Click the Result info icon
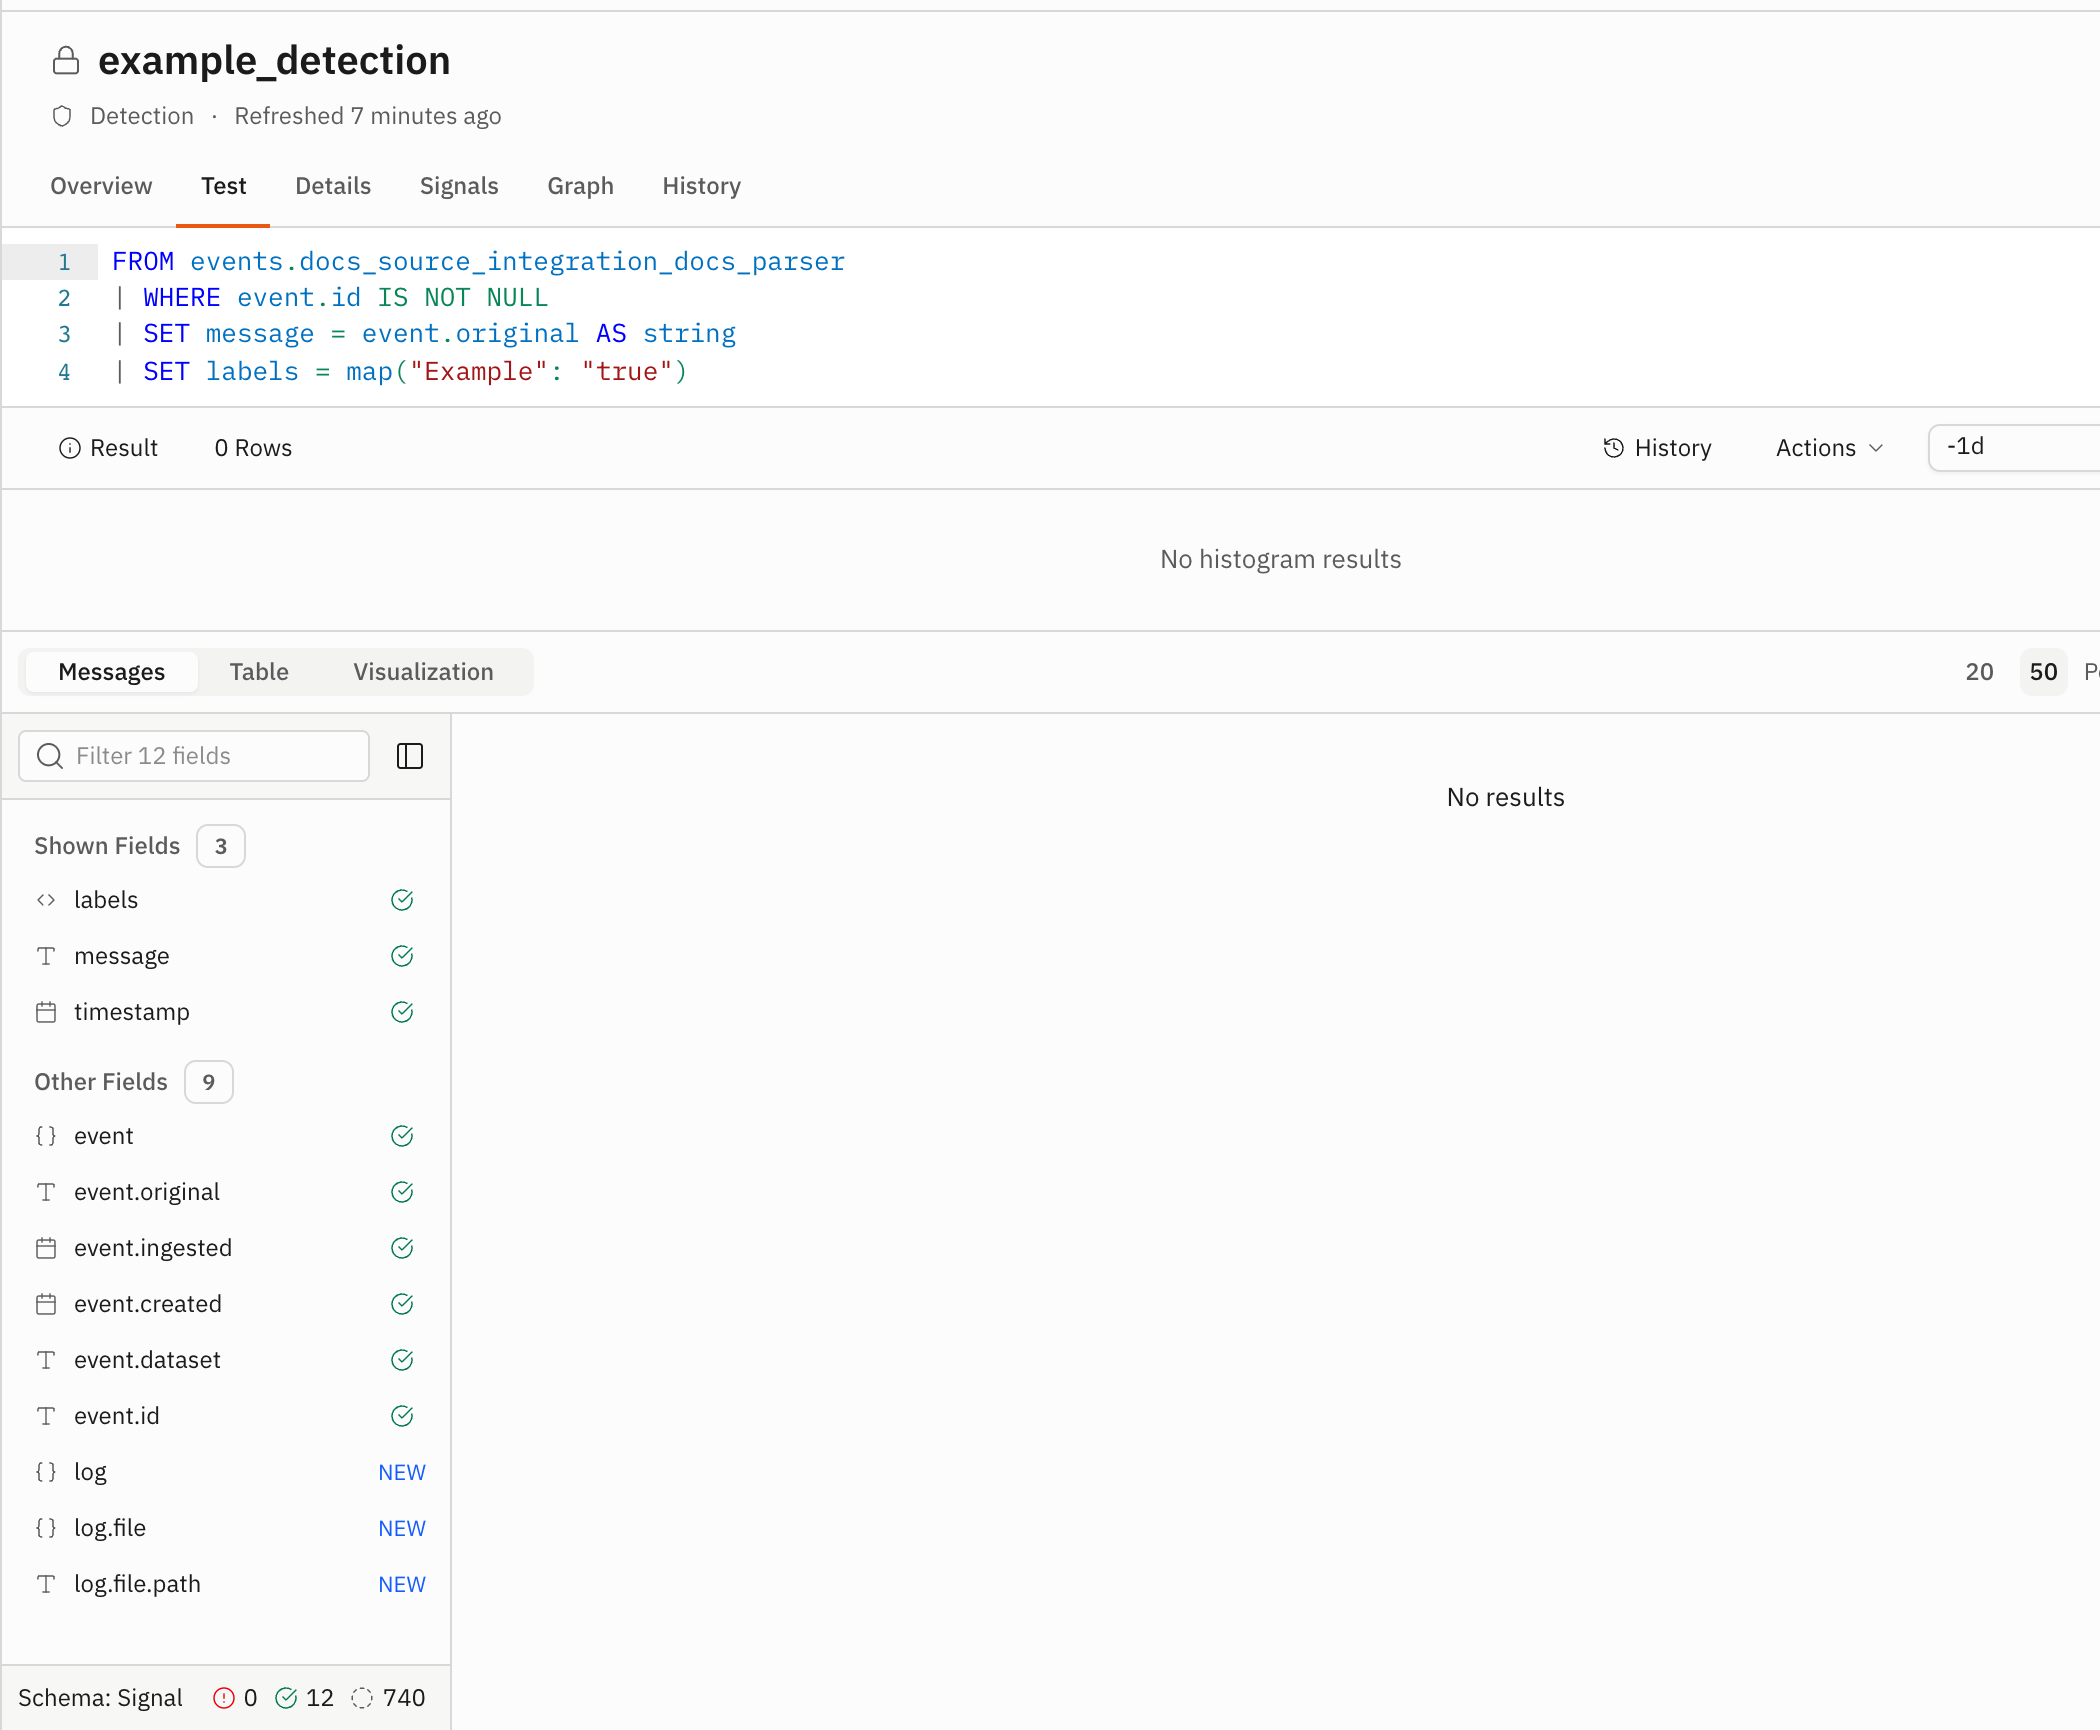The width and height of the screenshot is (2100, 1730). point(69,448)
